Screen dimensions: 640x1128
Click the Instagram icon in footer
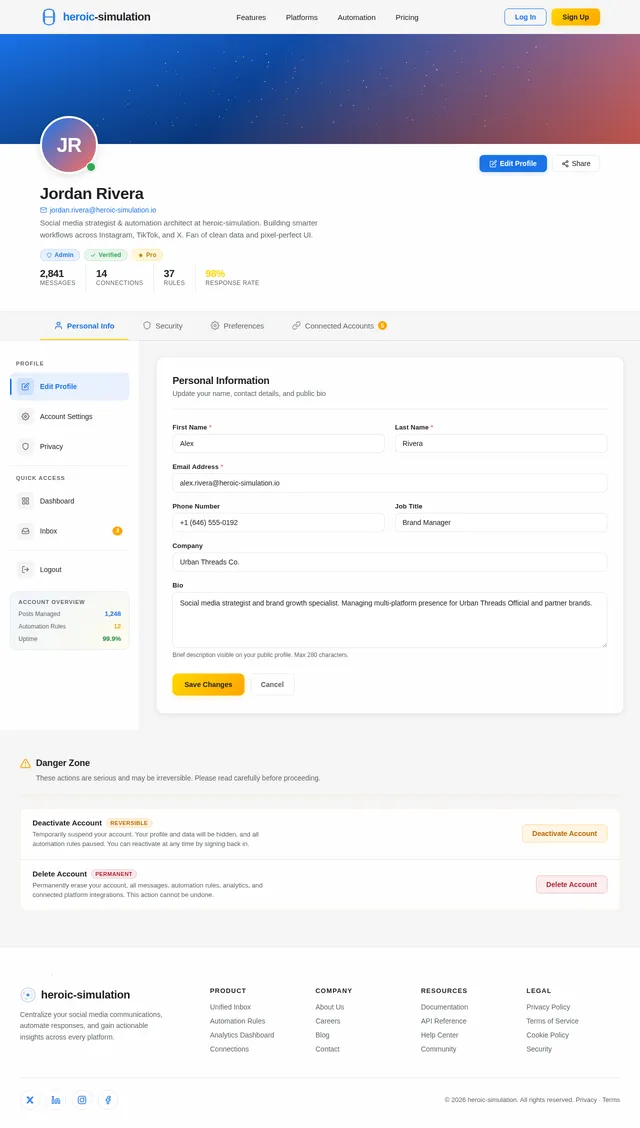coord(82,1100)
